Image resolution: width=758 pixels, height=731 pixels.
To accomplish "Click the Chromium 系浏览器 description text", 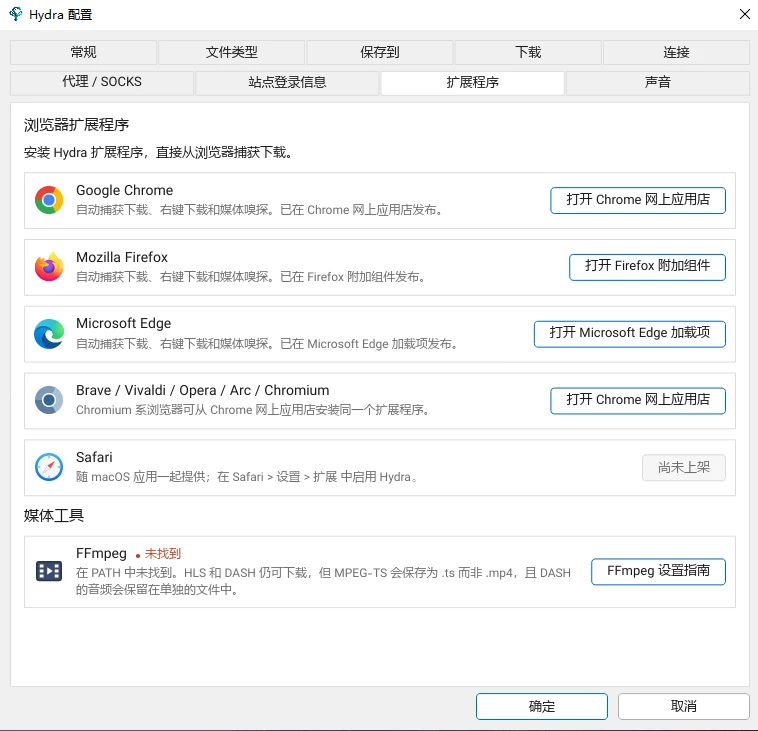I will (x=253, y=410).
